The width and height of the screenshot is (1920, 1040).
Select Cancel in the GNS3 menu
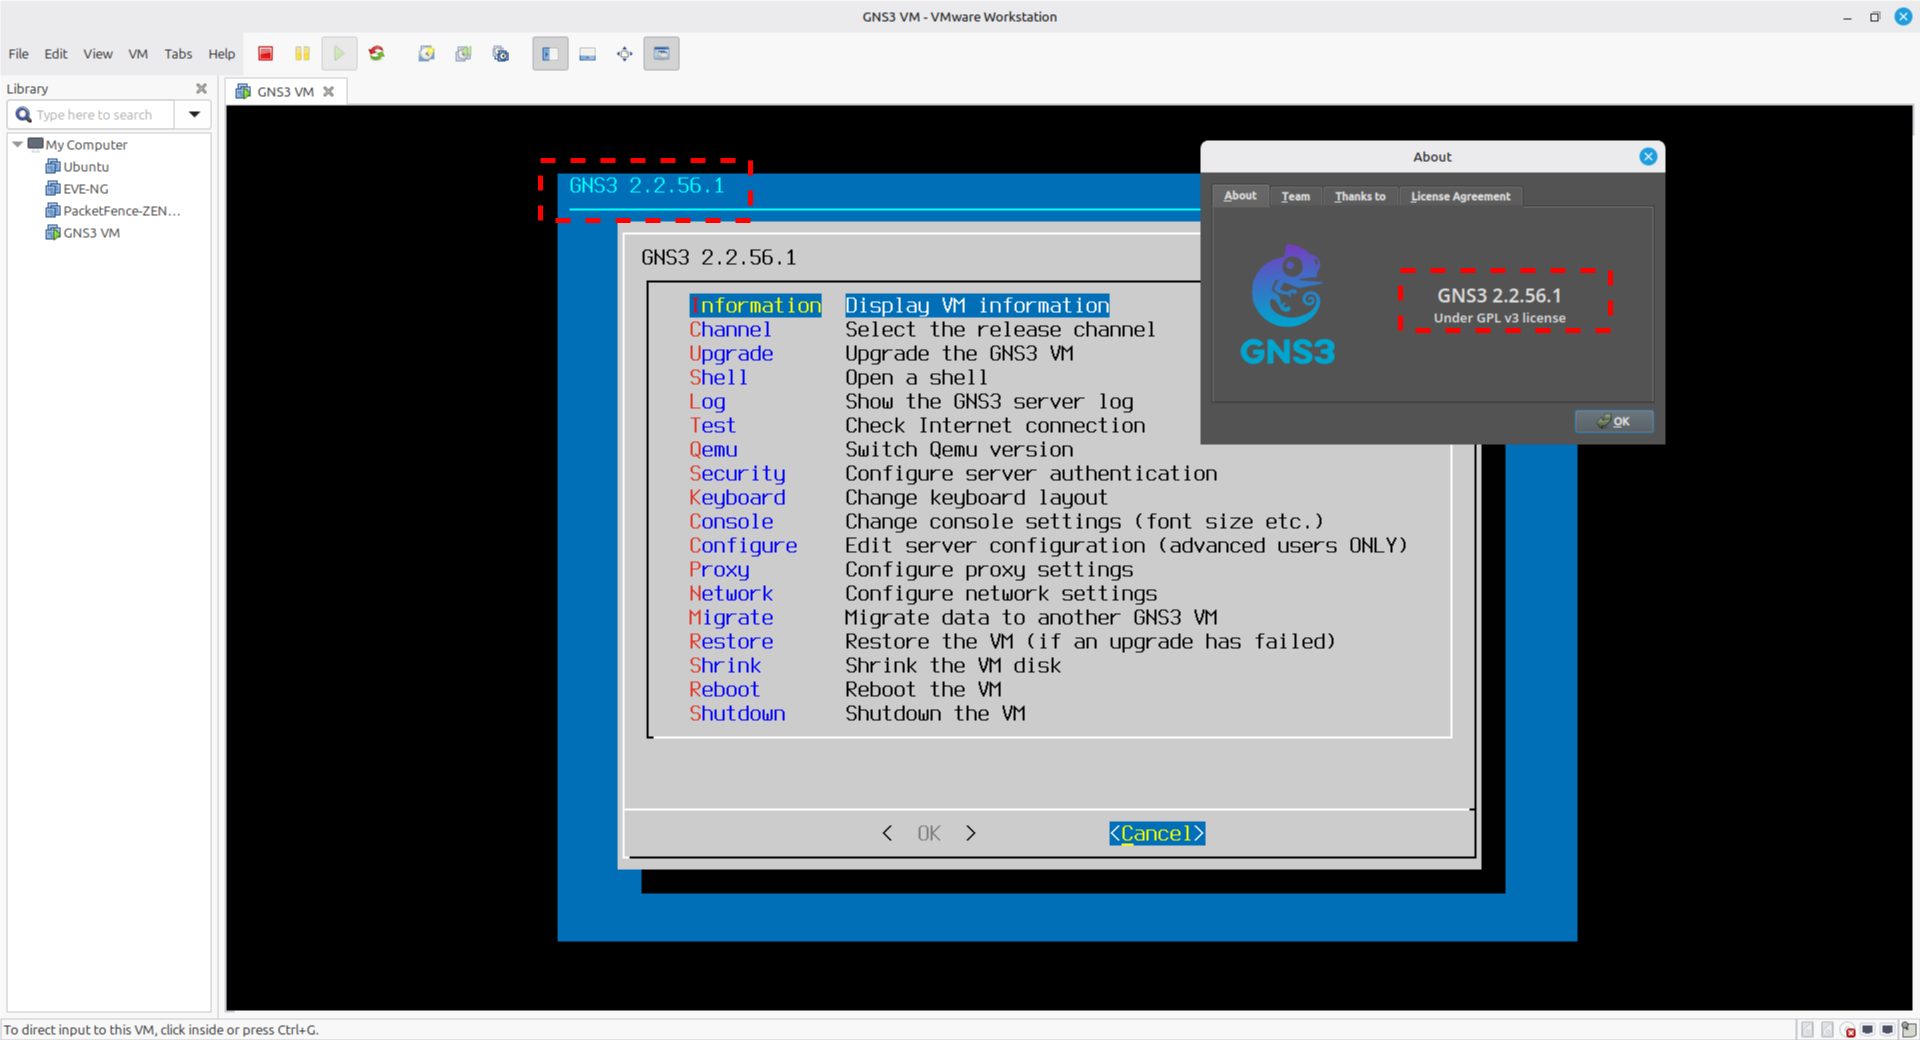1156,832
